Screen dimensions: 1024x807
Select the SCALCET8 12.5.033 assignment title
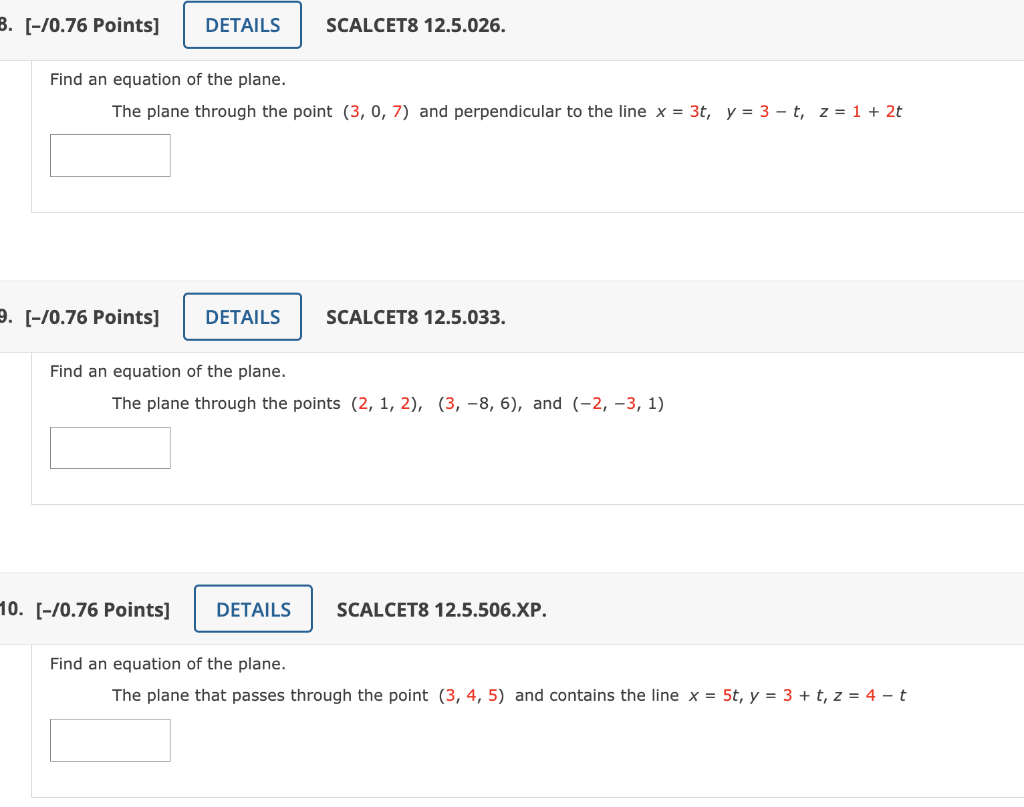pyautogui.click(x=416, y=317)
